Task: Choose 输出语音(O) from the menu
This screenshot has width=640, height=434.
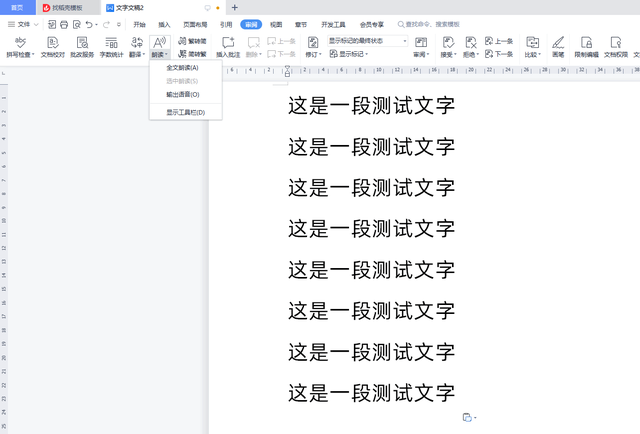Action: point(186,94)
